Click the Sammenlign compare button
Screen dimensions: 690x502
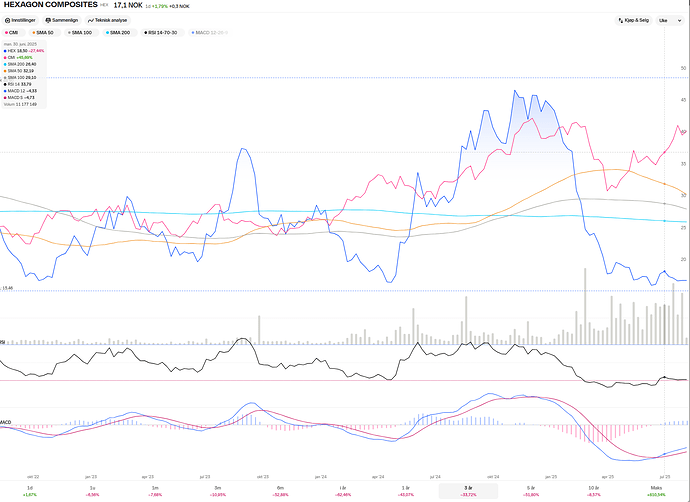(x=62, y=20)
